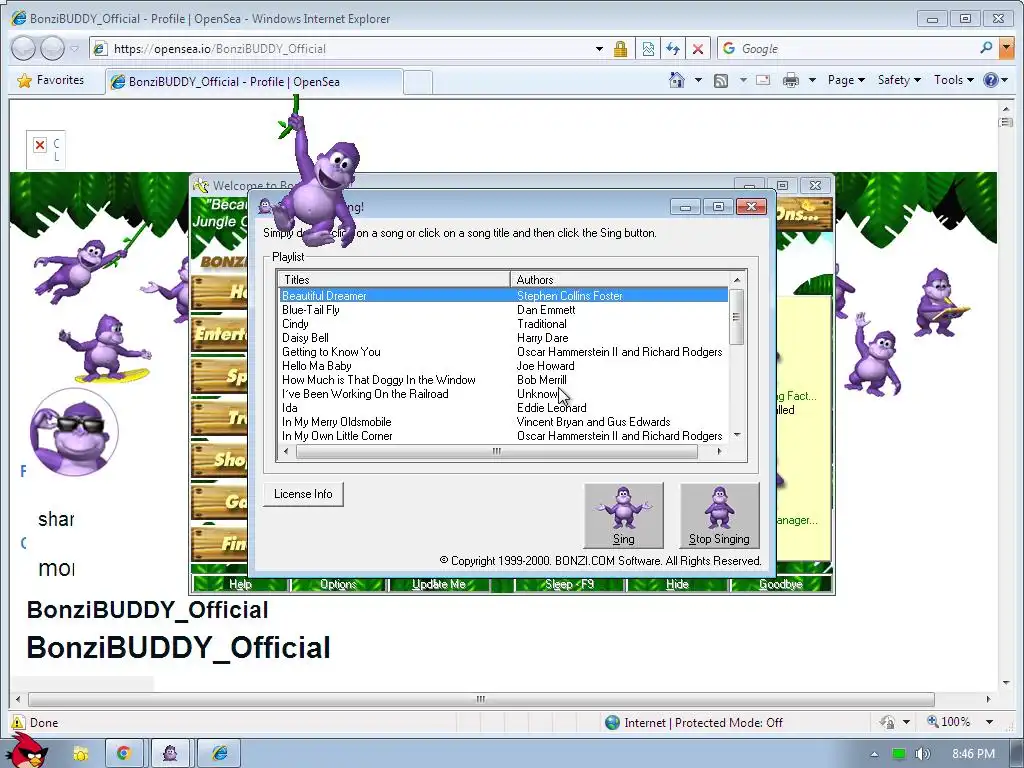The height and width of the screenshot is (768, 1024).
Task: Click the playlist scroll down arrow
Action: tap(737, 435)
